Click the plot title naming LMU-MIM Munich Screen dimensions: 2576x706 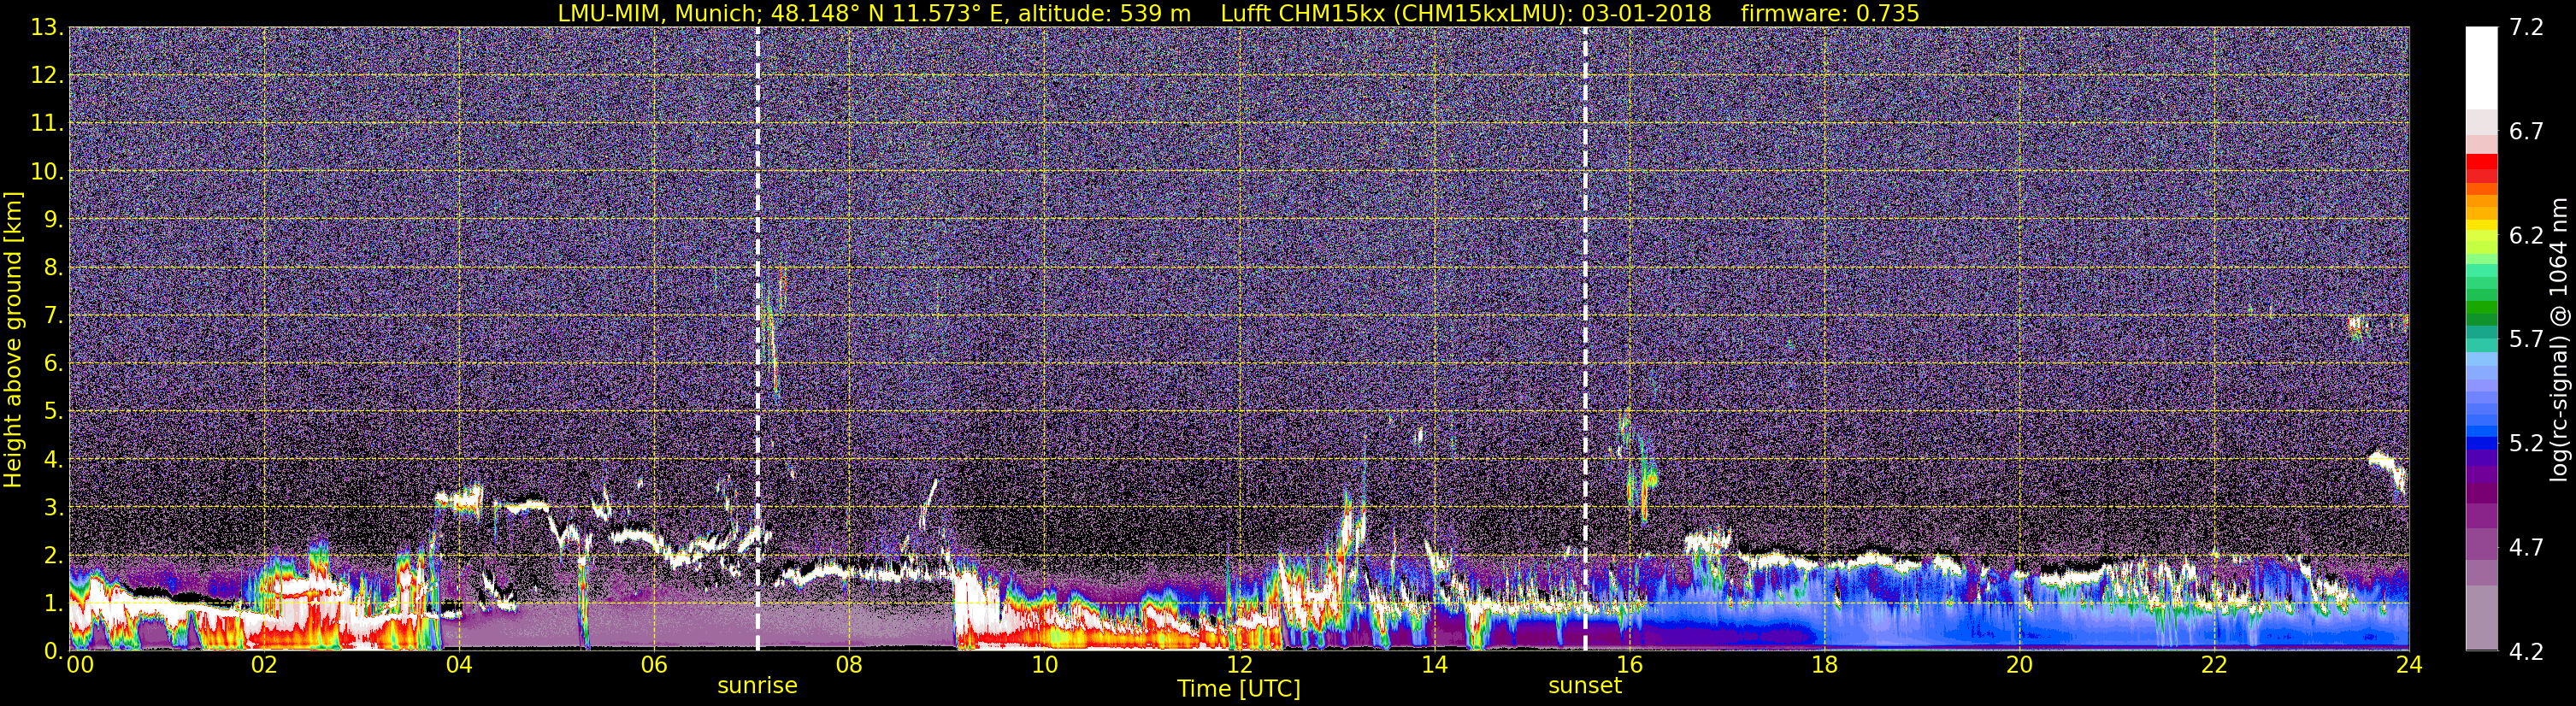click(x=1238, y=13)
